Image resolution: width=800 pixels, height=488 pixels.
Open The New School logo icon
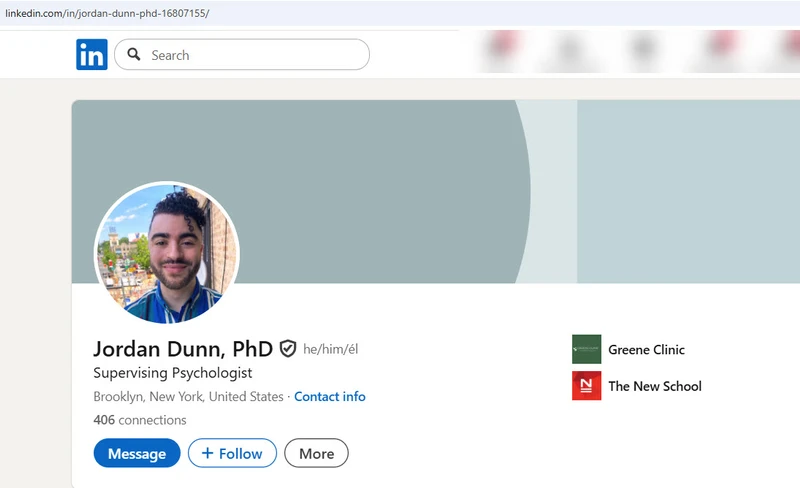pyautogui.click(x=586, y=386)
